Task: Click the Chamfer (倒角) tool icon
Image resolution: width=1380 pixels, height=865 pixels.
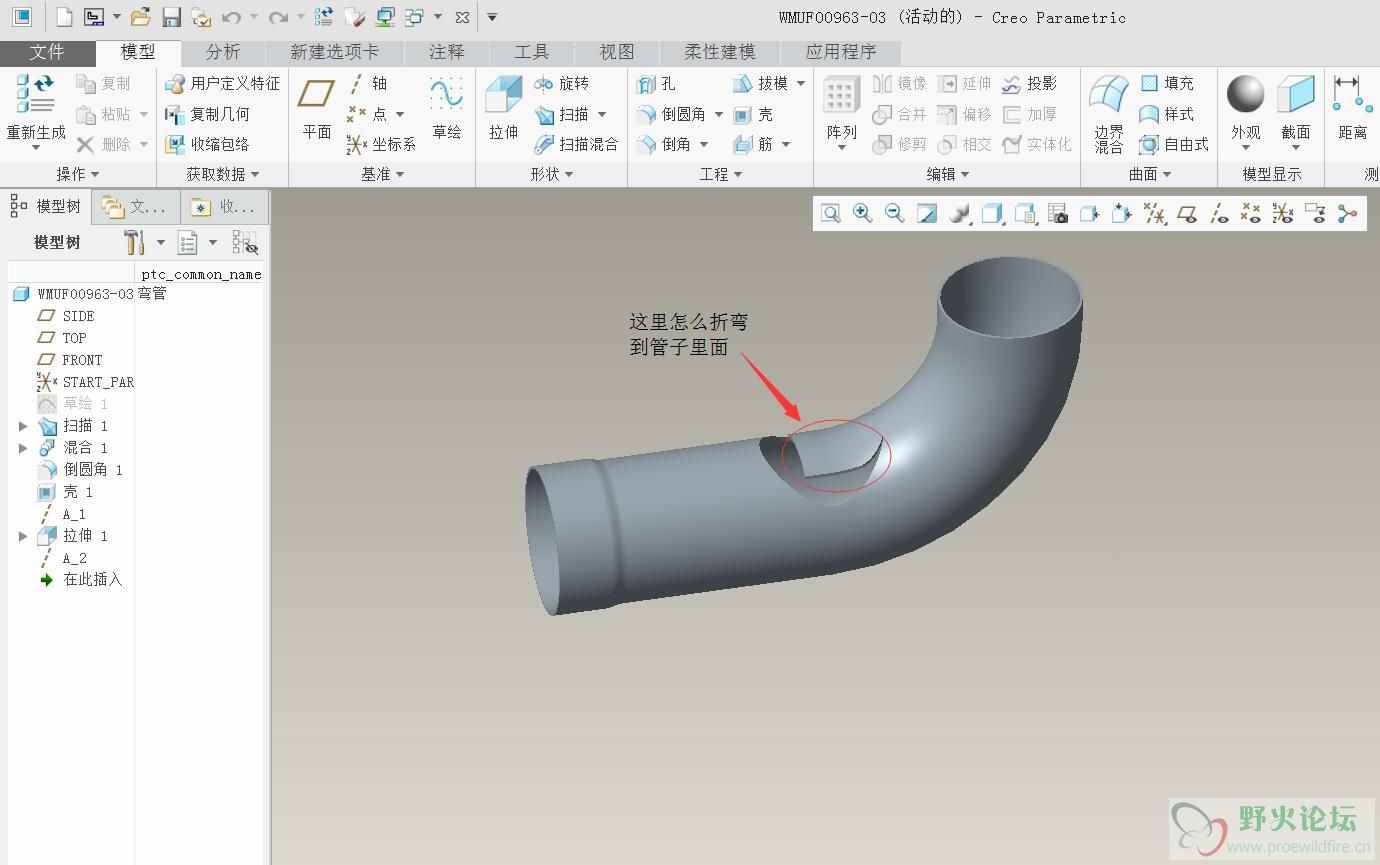Action: [x=646, y=144]
